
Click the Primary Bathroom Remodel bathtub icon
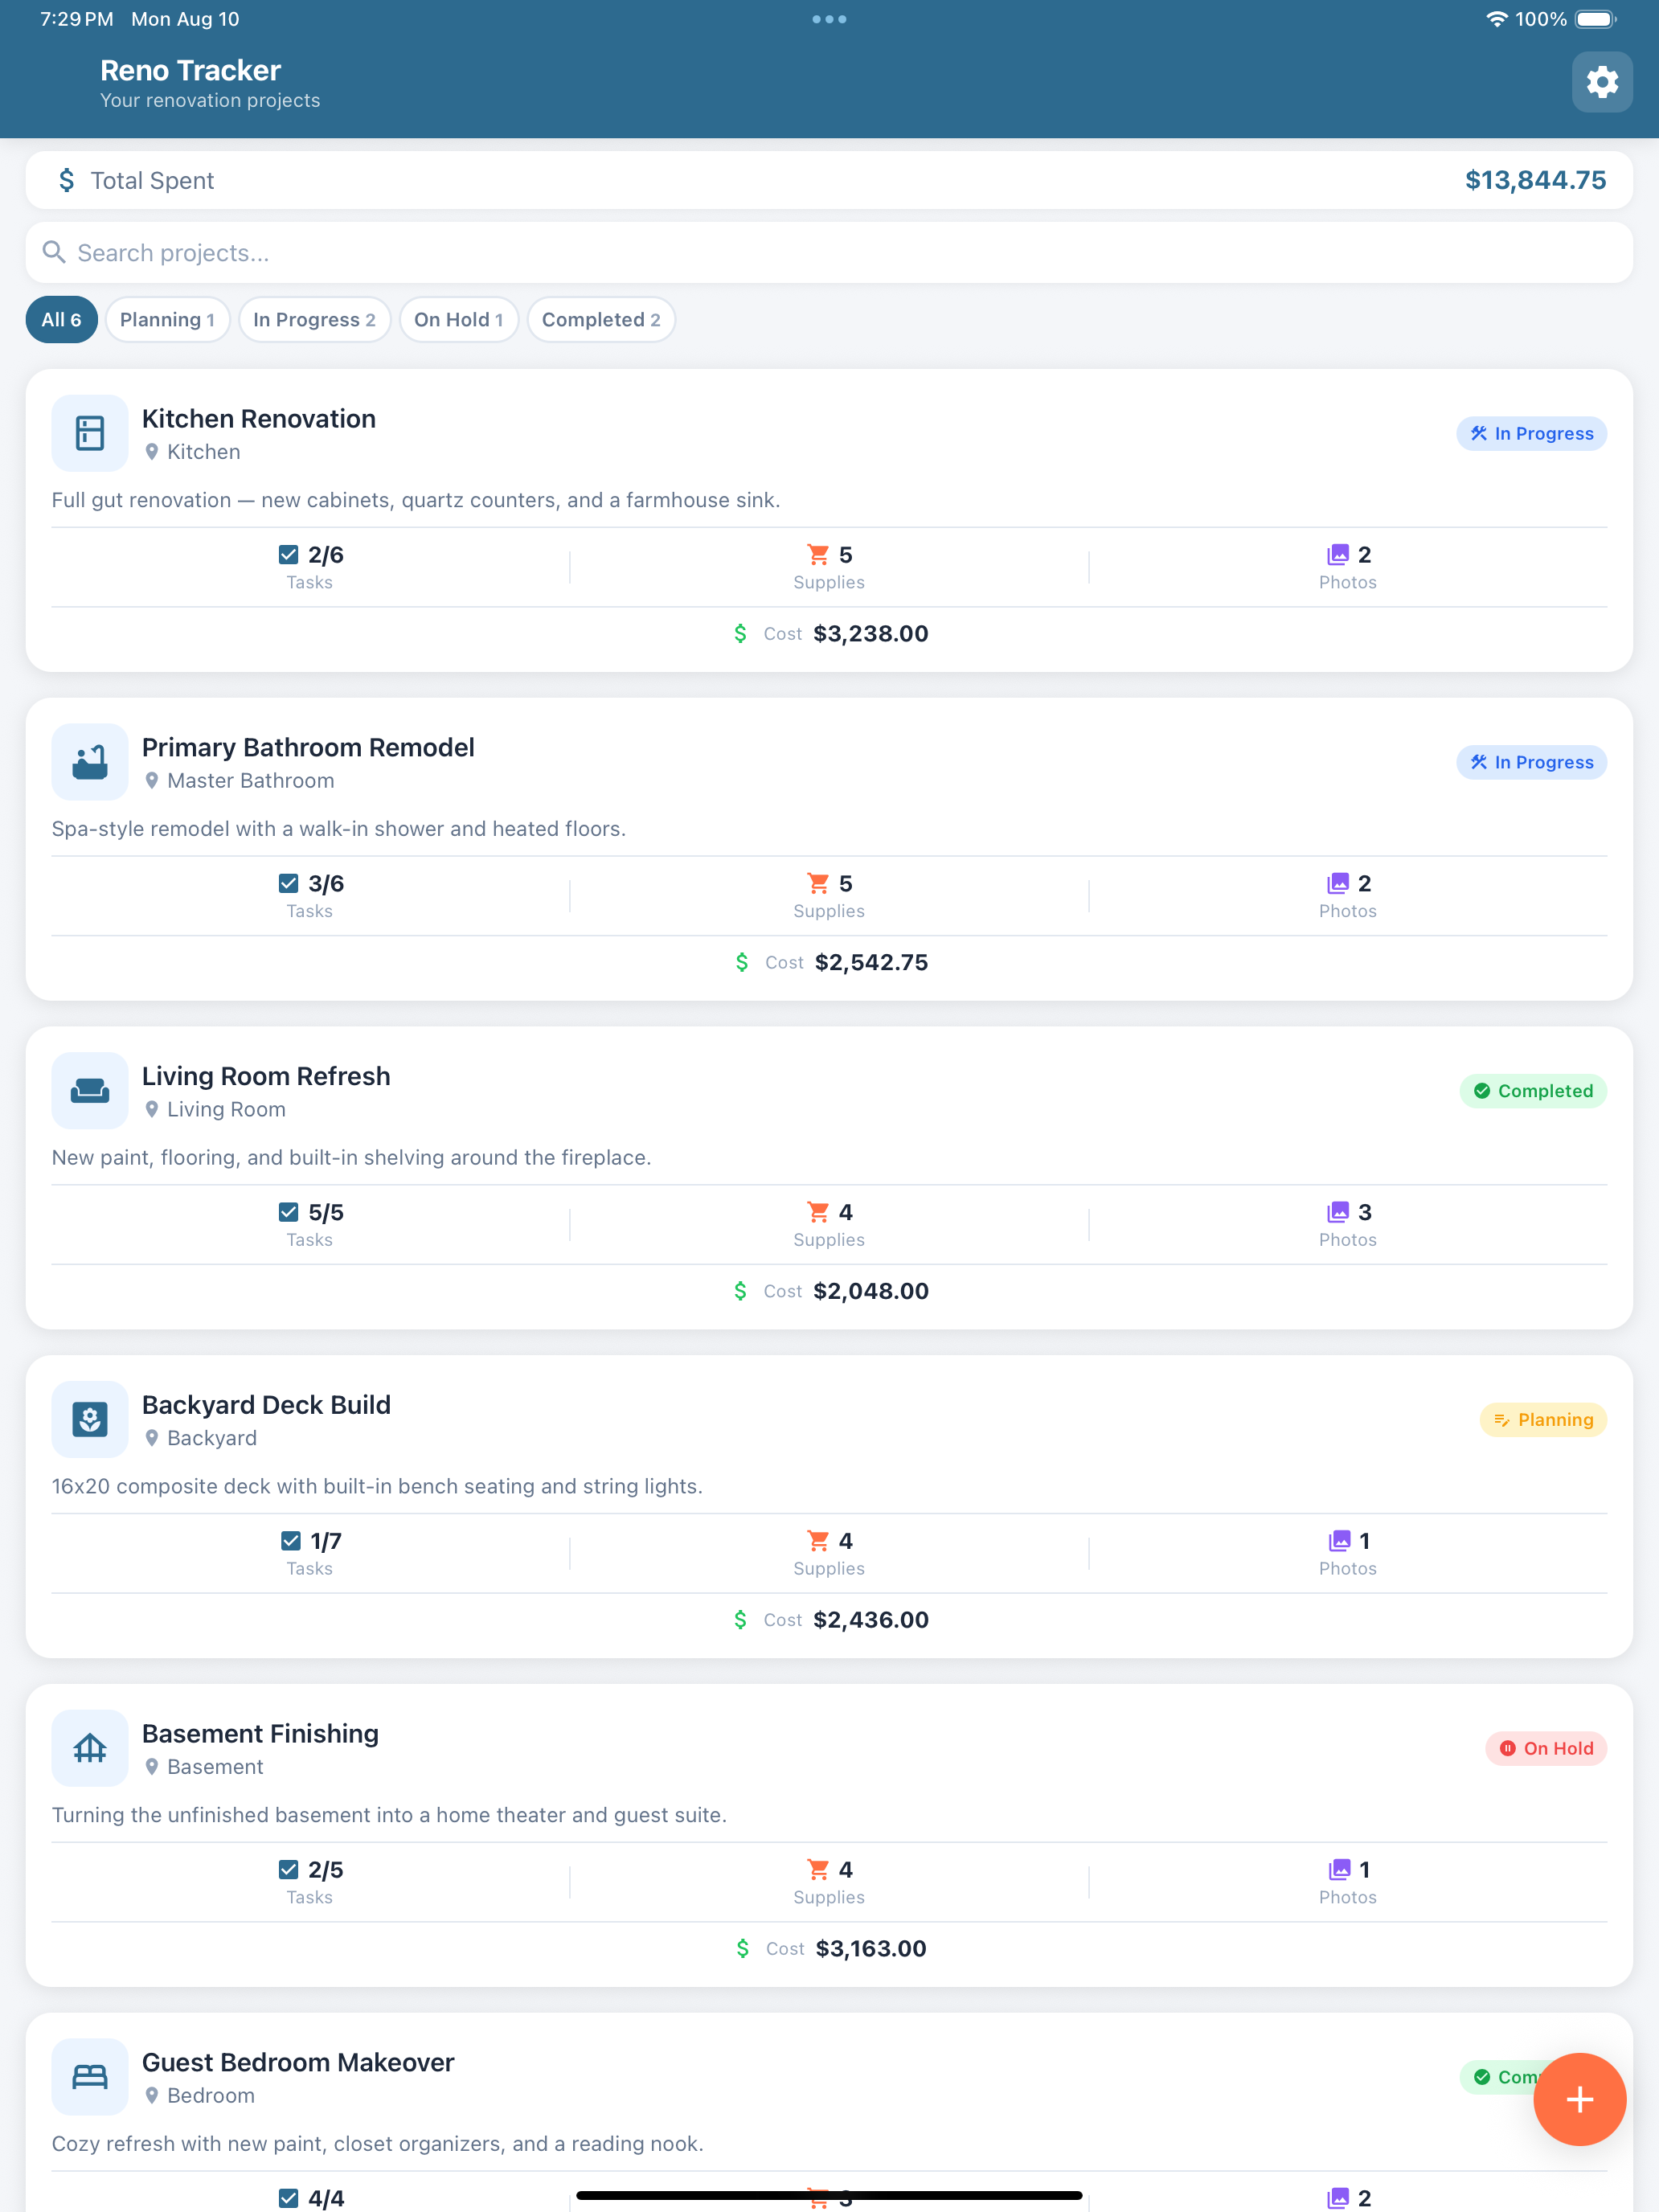pyautogui.click(x=90, y=762)
